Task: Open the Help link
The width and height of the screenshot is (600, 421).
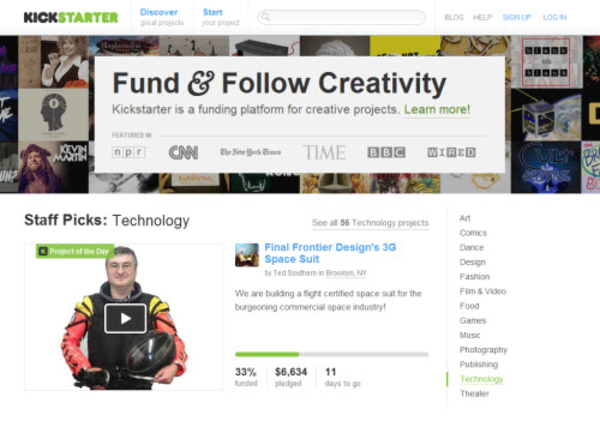Action: [483, 17]
